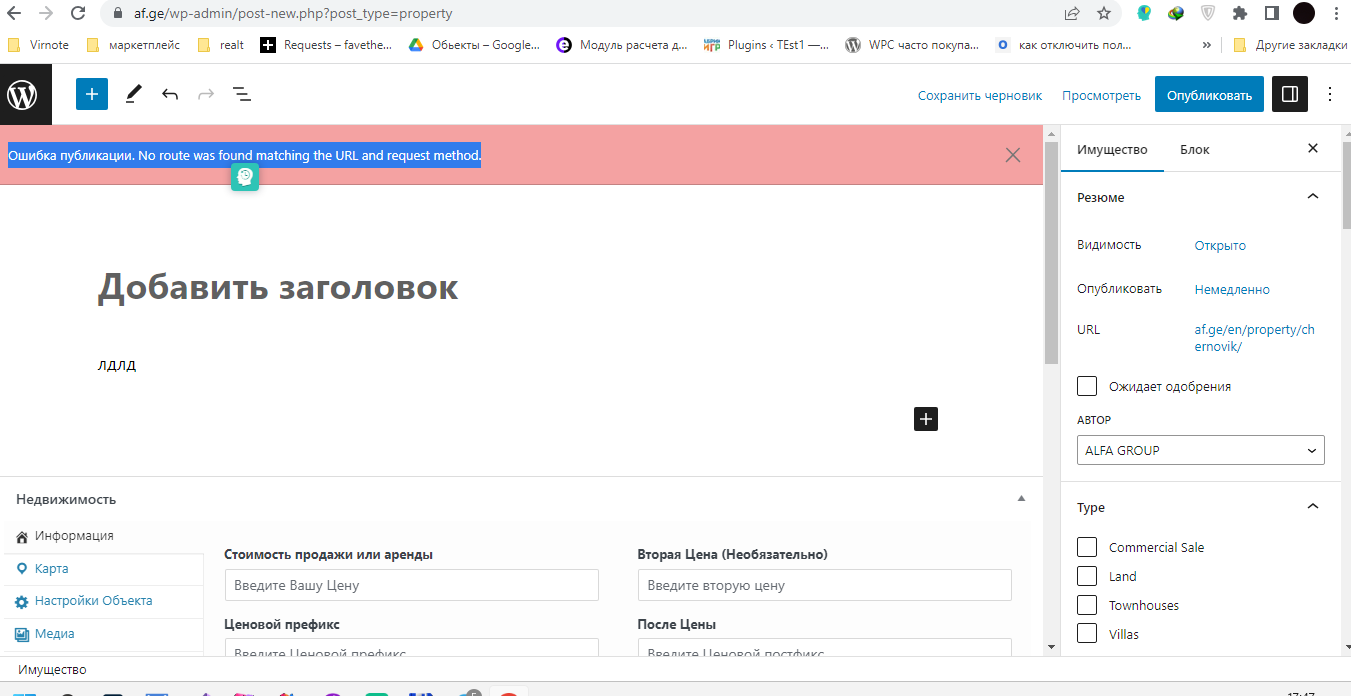Open the Chrome three-dot menu
This screenshot has height=696, width=1351.
click(x=1336, y=14)
